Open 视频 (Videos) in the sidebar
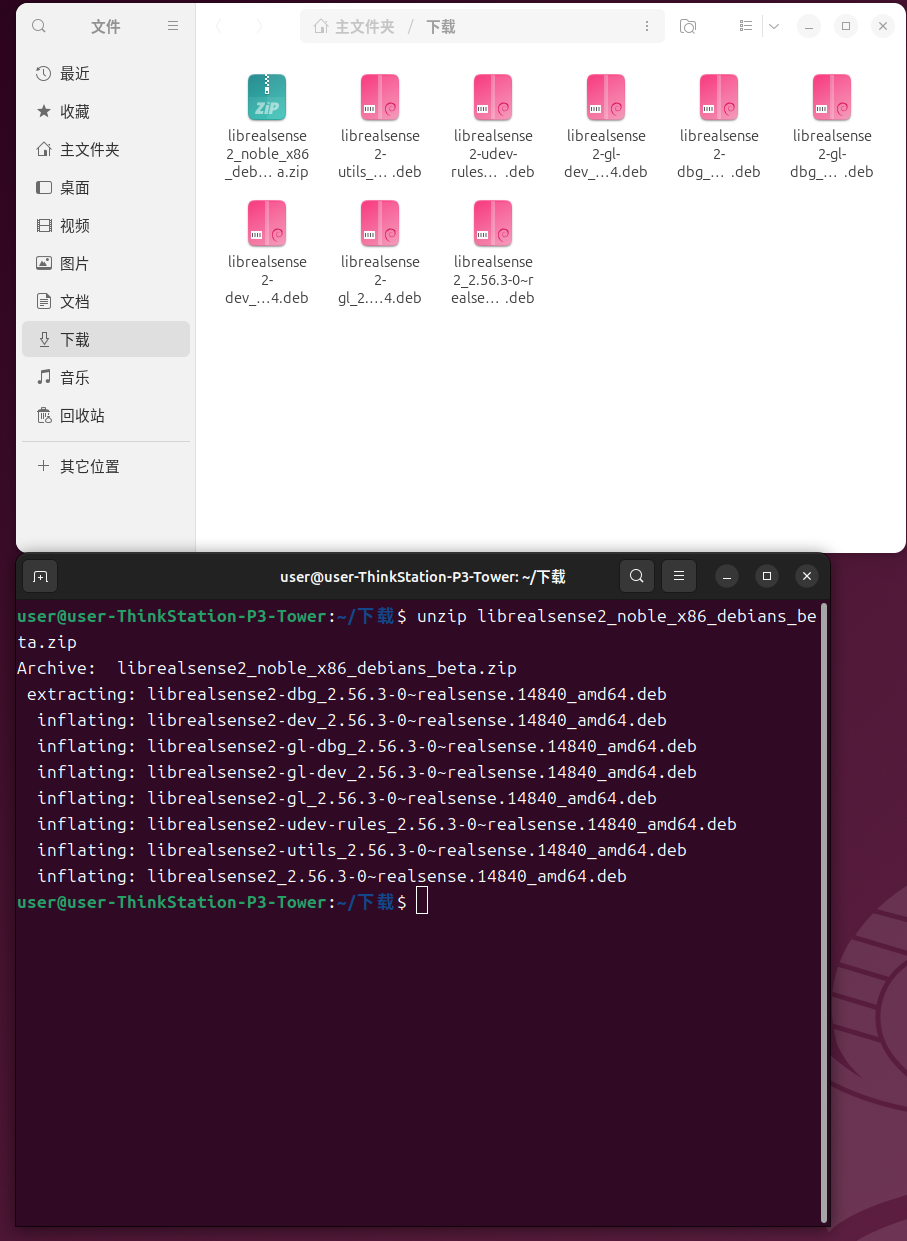The image size is (907, 1241). click(x=105, y=225)
